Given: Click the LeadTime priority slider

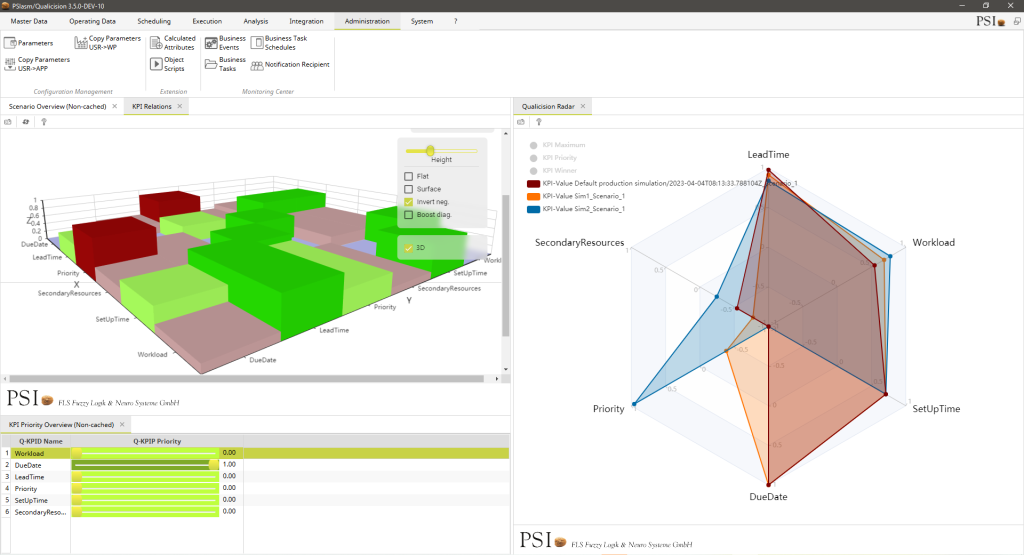Looking at the screenshot, I should point(145,477).
